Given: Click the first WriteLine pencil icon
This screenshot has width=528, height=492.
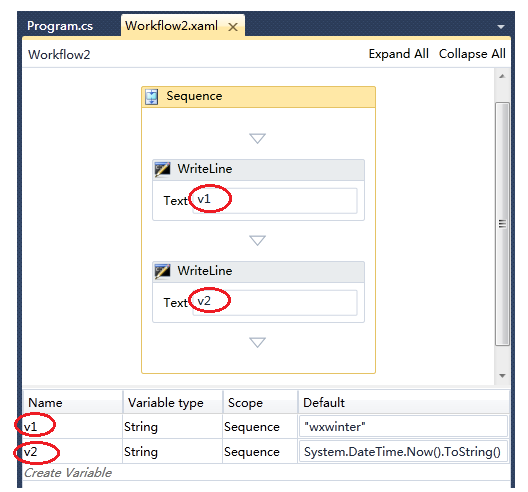Looking at the screenshot, I should click(x=162, y=169).
